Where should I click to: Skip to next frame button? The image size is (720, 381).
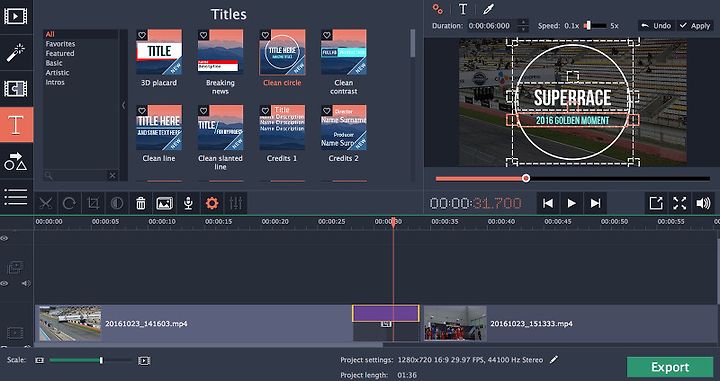(596, 203)
